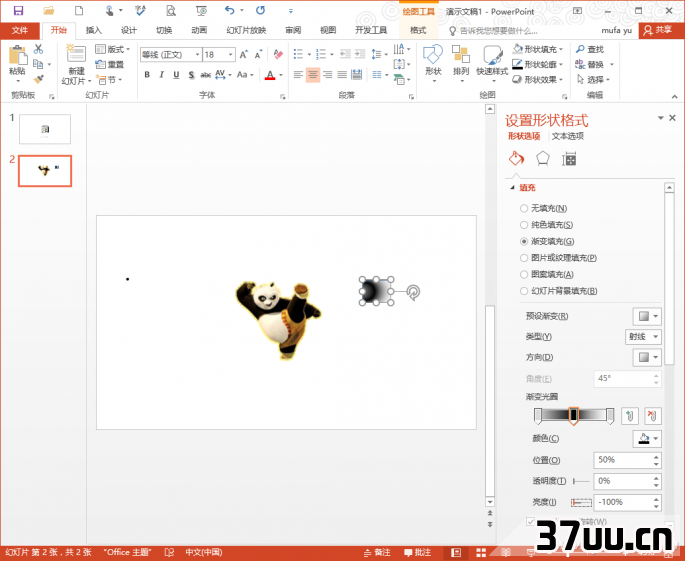Select Picture or texture fill option
The width and height of the screenshot is (685, 561).
[x=524, y=258]
